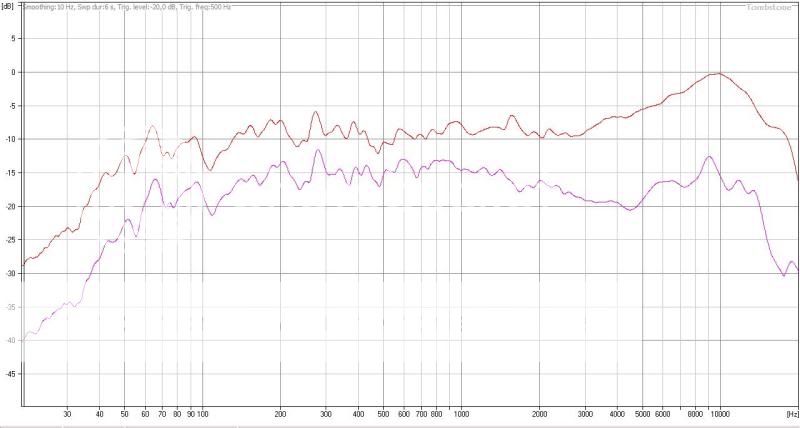800x428 pixels.
Task: Click the 0 label on dB axis
Action: (x=13, y=72)
